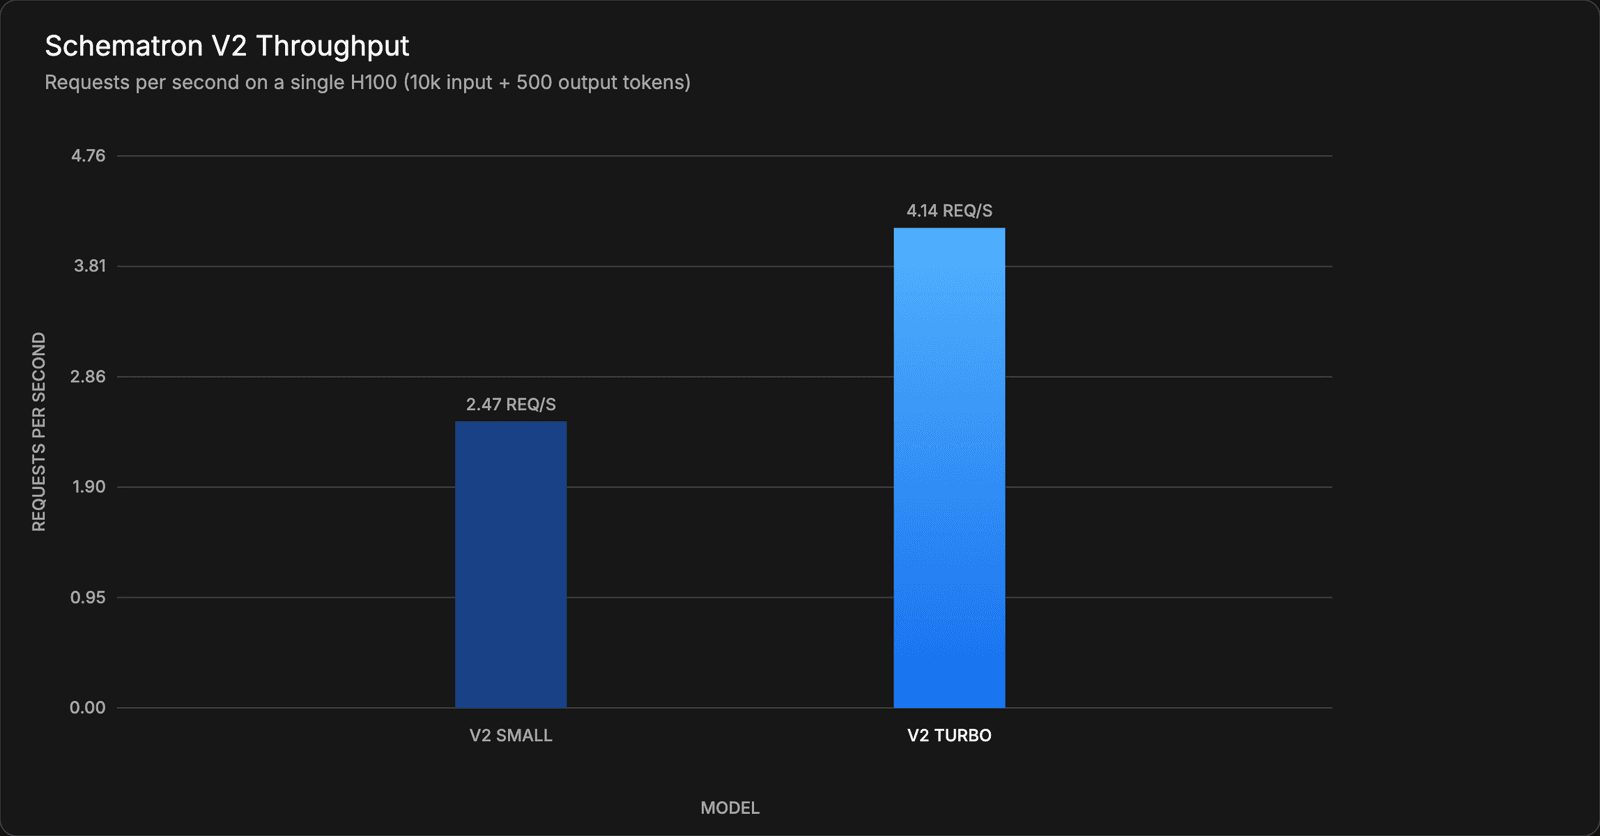Select the 4.14 REQ/S value label

coord(949,210)
